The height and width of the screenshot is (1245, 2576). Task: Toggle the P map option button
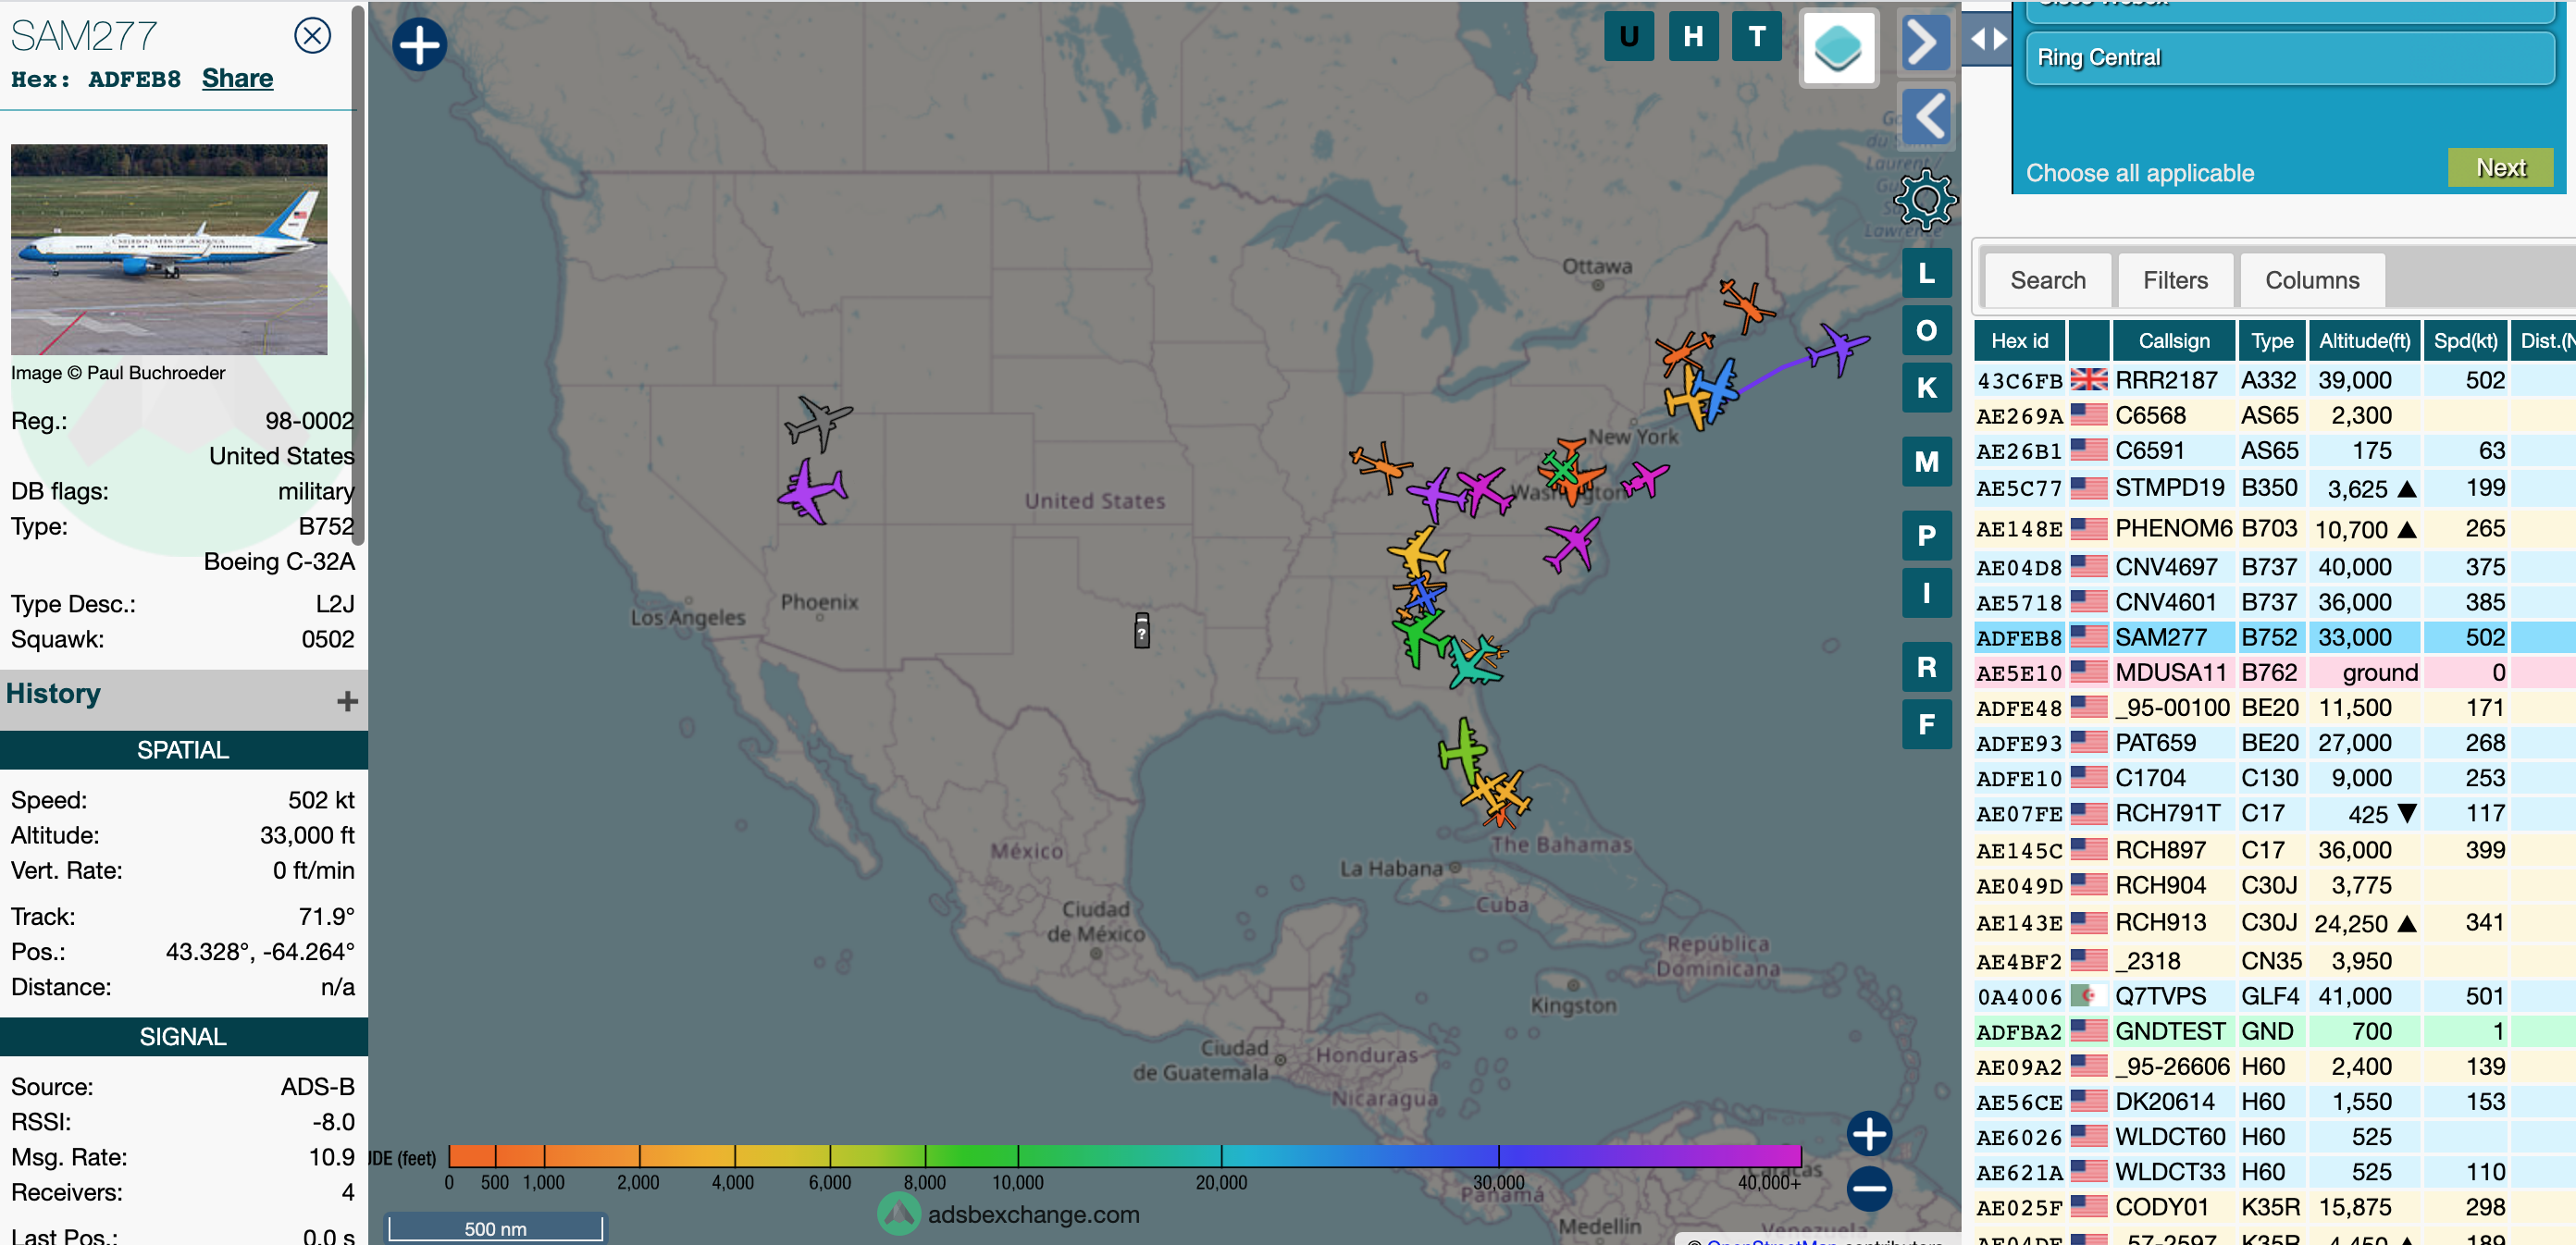(1926, 536)
